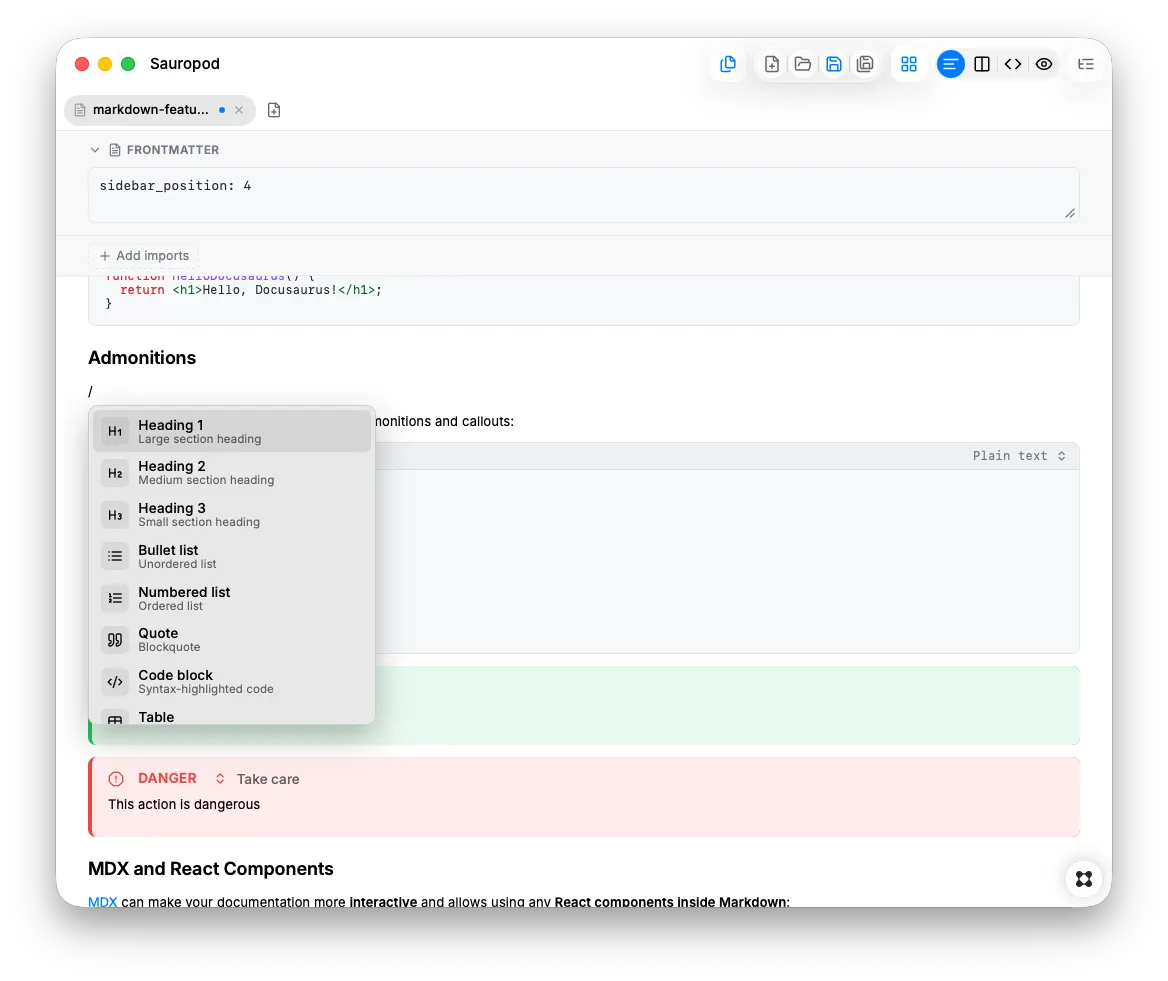This screenshot has height=981, width=1168.
Task: Save the current document
Action: point(834,64)
